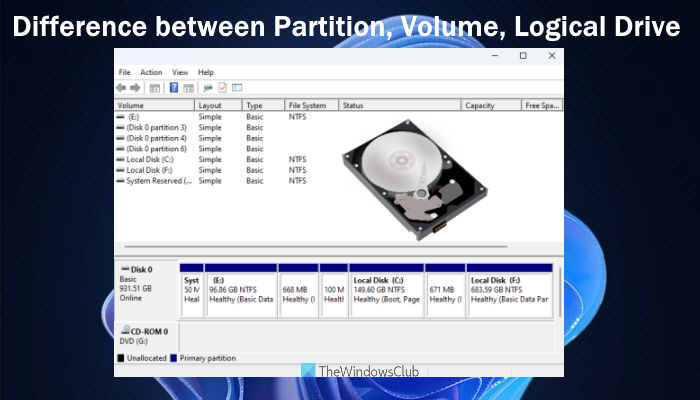Screen dimensions: 700x400
Task: Toggle the Show/Hide Console Tree icon
Action: pos(154,88)
